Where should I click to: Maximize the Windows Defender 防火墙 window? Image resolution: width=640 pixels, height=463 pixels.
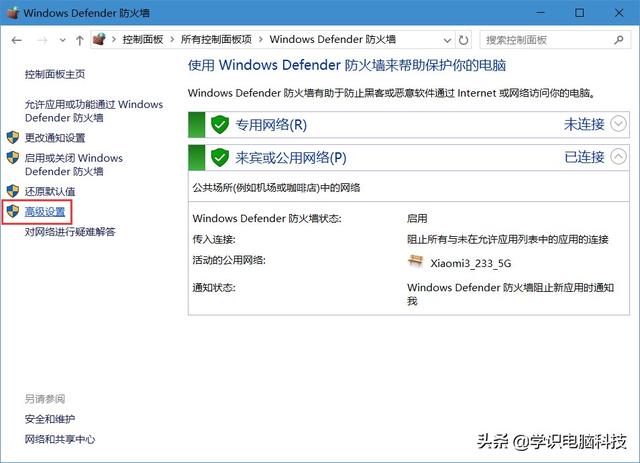[x=580, y=13]
